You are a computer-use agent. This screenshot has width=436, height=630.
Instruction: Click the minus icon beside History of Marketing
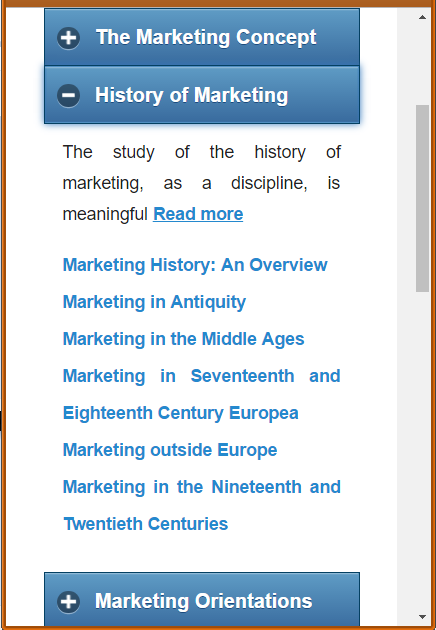[68, 96]
